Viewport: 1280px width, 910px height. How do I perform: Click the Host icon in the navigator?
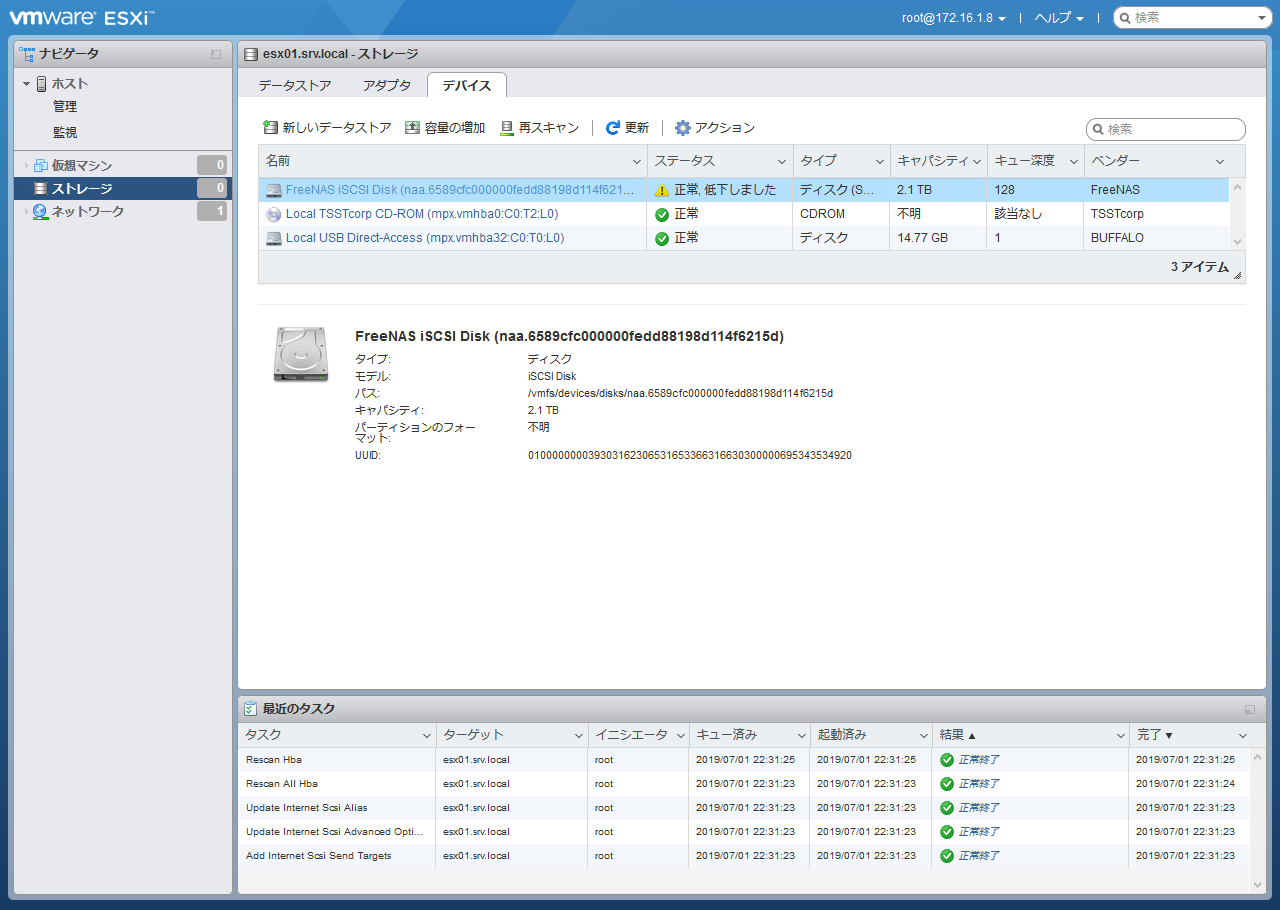point(41,84)
